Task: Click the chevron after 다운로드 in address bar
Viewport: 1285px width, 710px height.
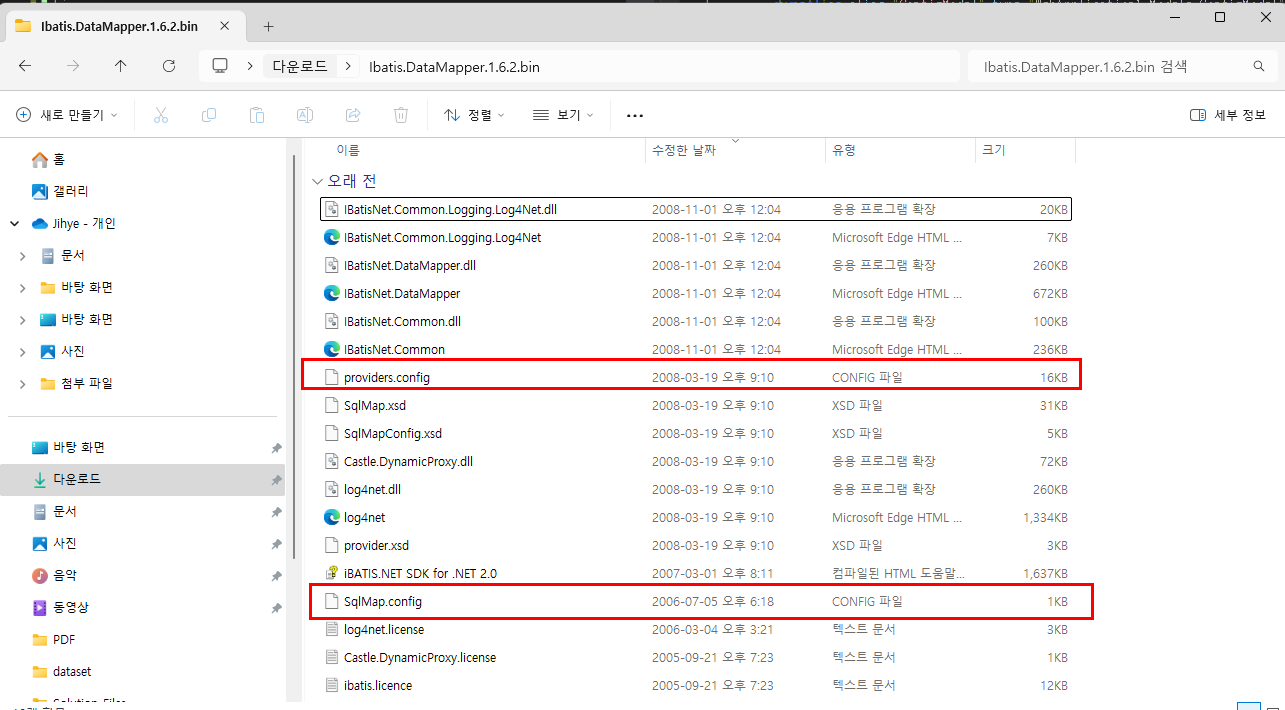Action: (348, 66)
